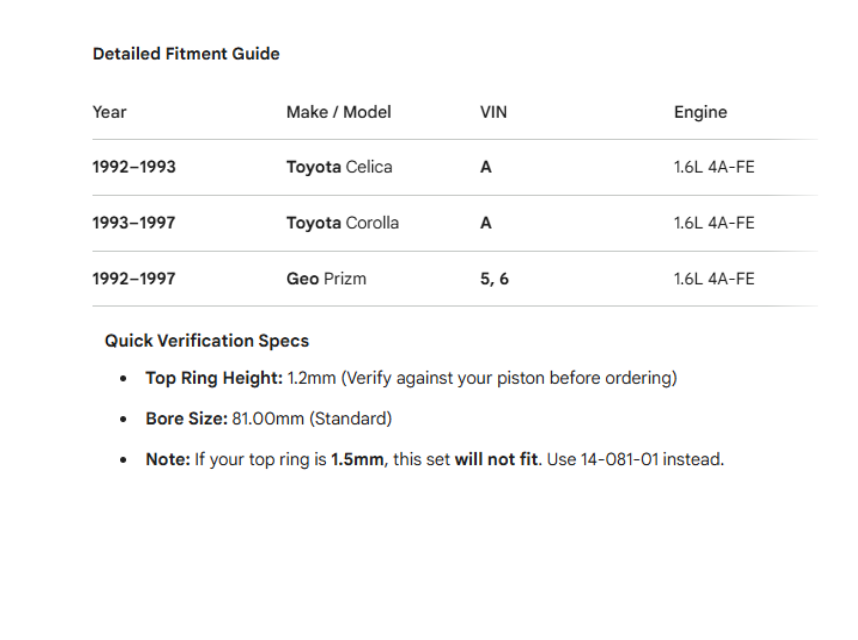Click the Quick Verification Specs heading
The image size is (858, 640).
point(207,341)
